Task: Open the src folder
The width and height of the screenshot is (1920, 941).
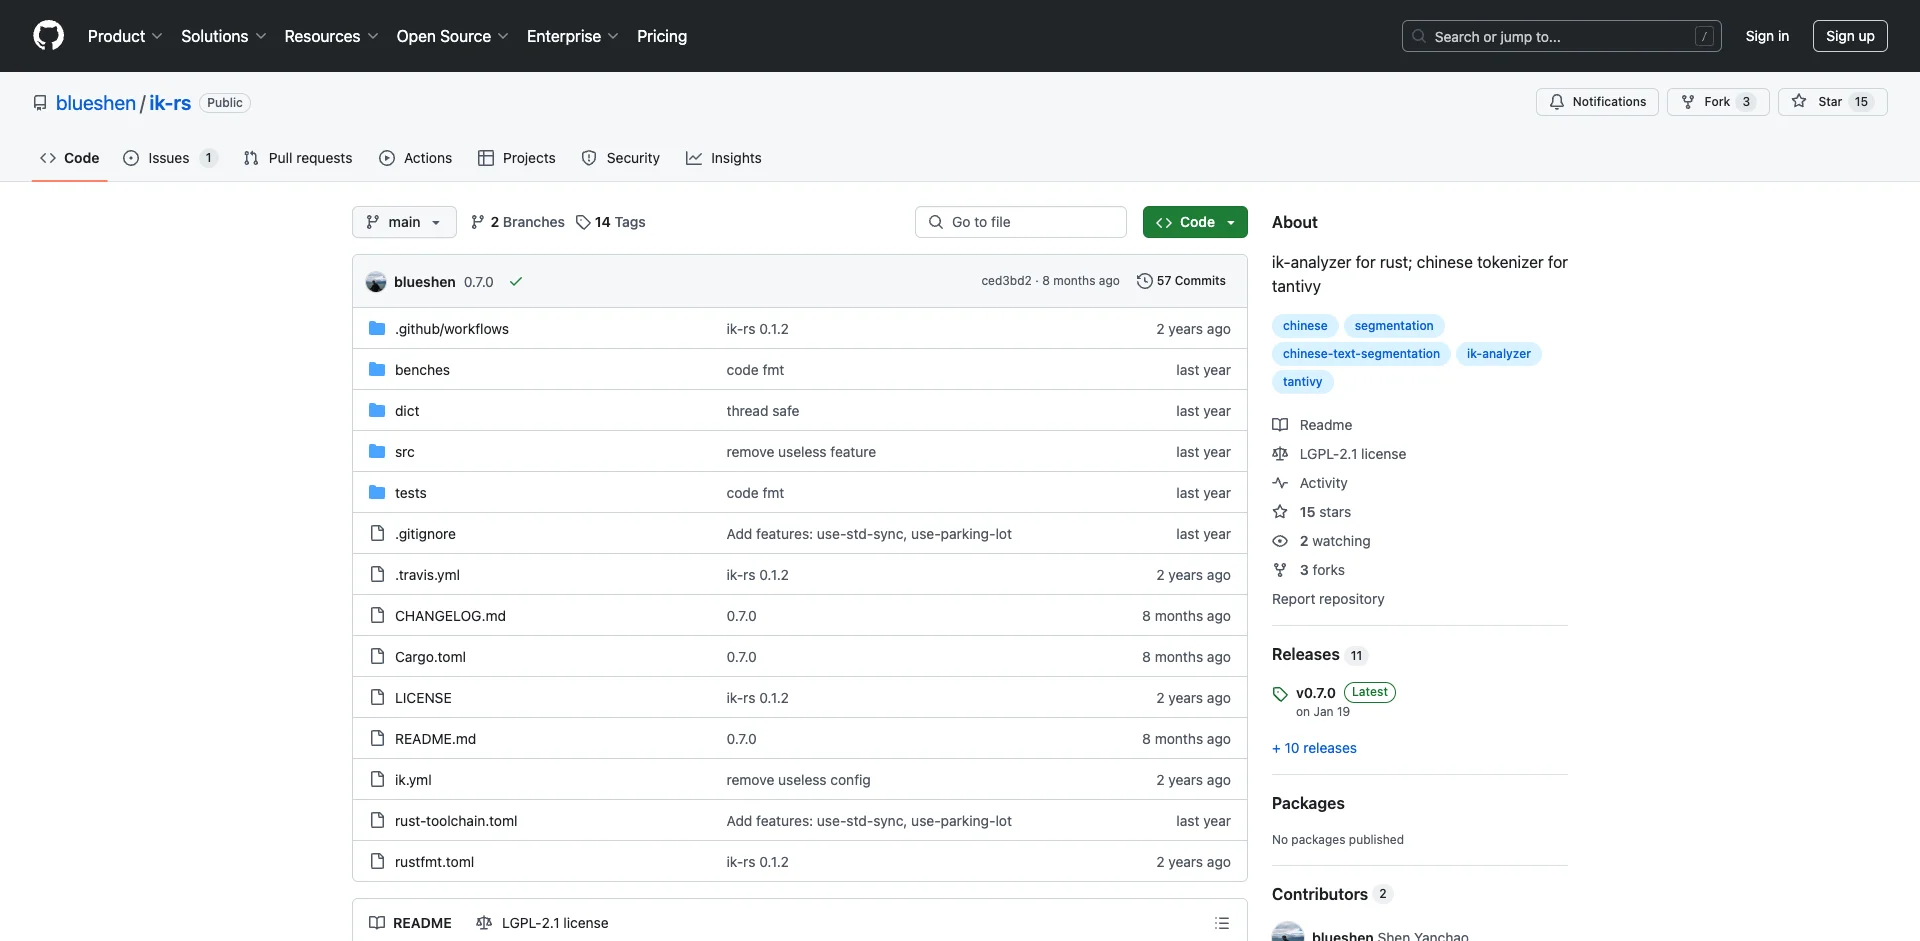Action: click(x=404, y=452)
